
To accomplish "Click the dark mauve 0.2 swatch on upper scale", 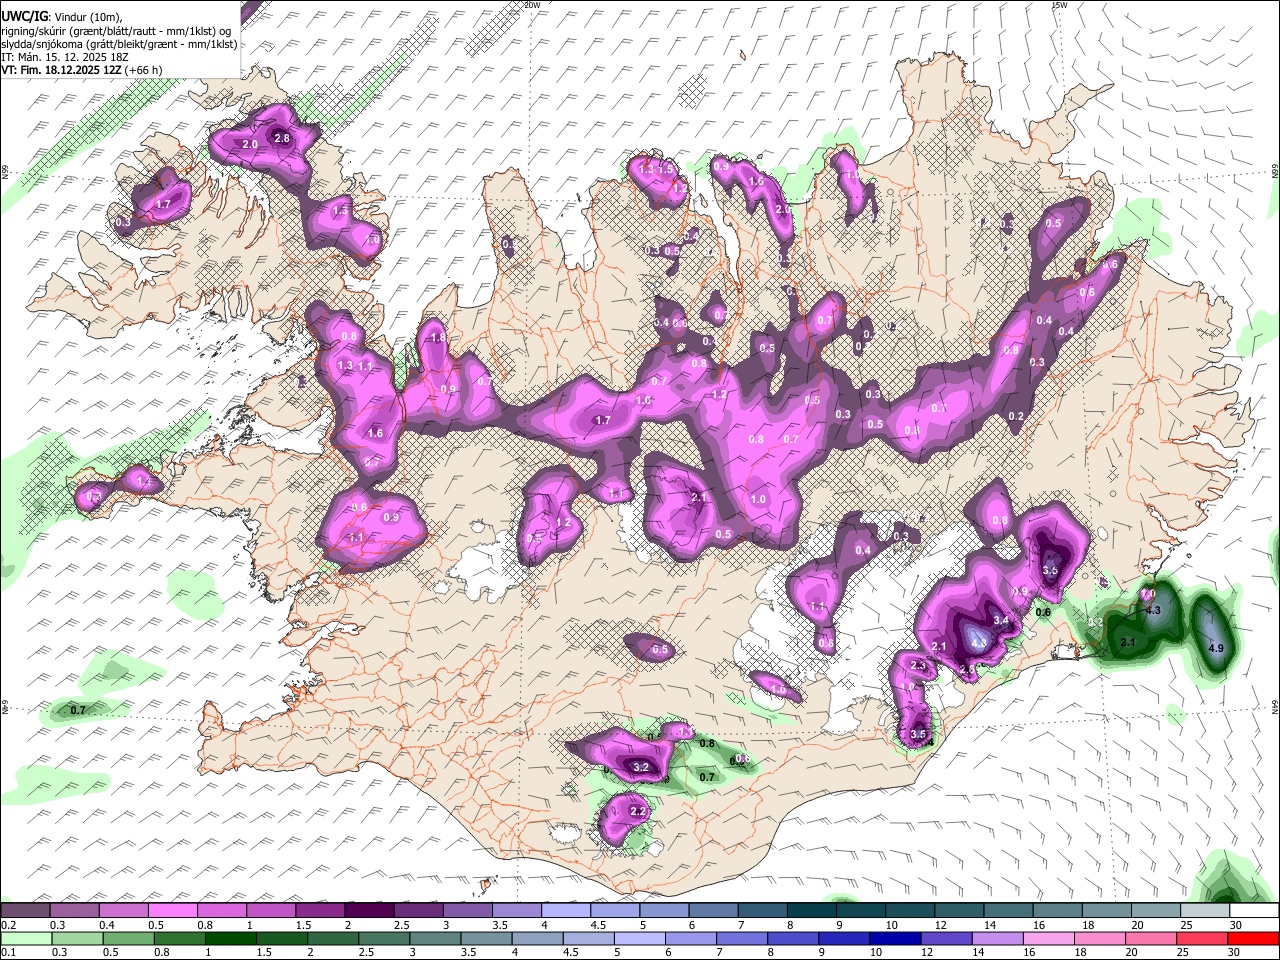I will (25, 911).
